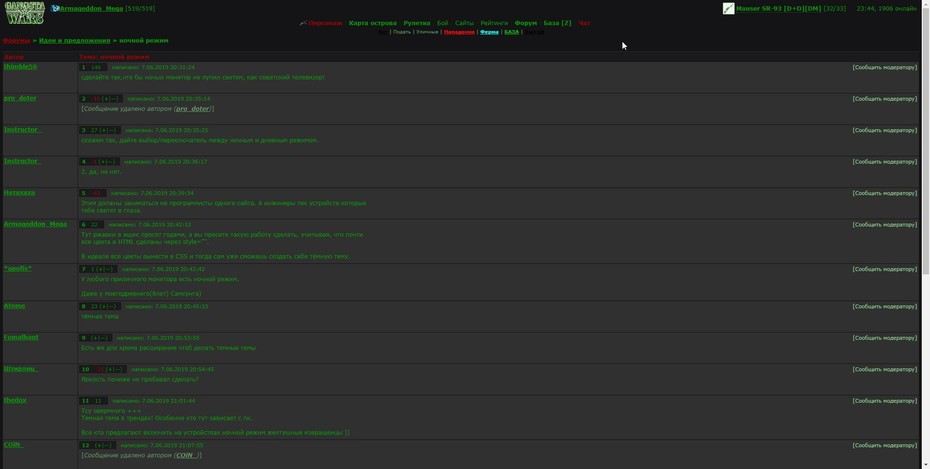Report Натахаха's post 5 to moderator
The image size is (930, 469).
884,193
